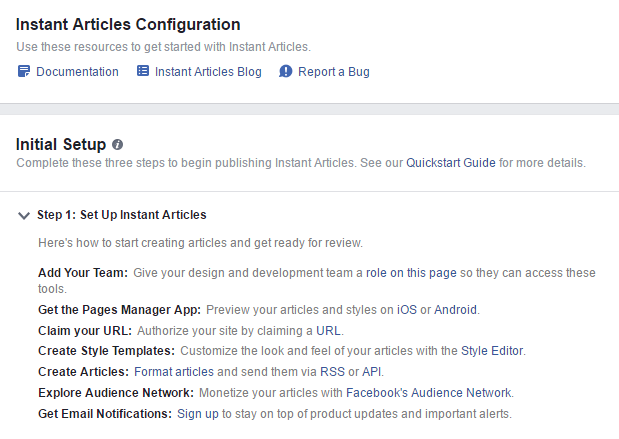Open the Style Editor link
The height and width of the screenshot is (439, 619).
(492, 351)
